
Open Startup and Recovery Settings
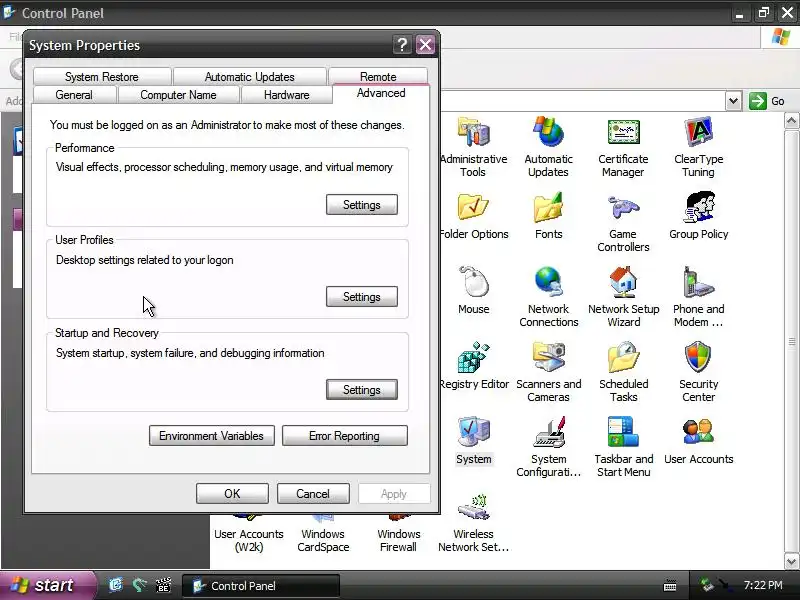pyautogui.click(x=362, y=390)
